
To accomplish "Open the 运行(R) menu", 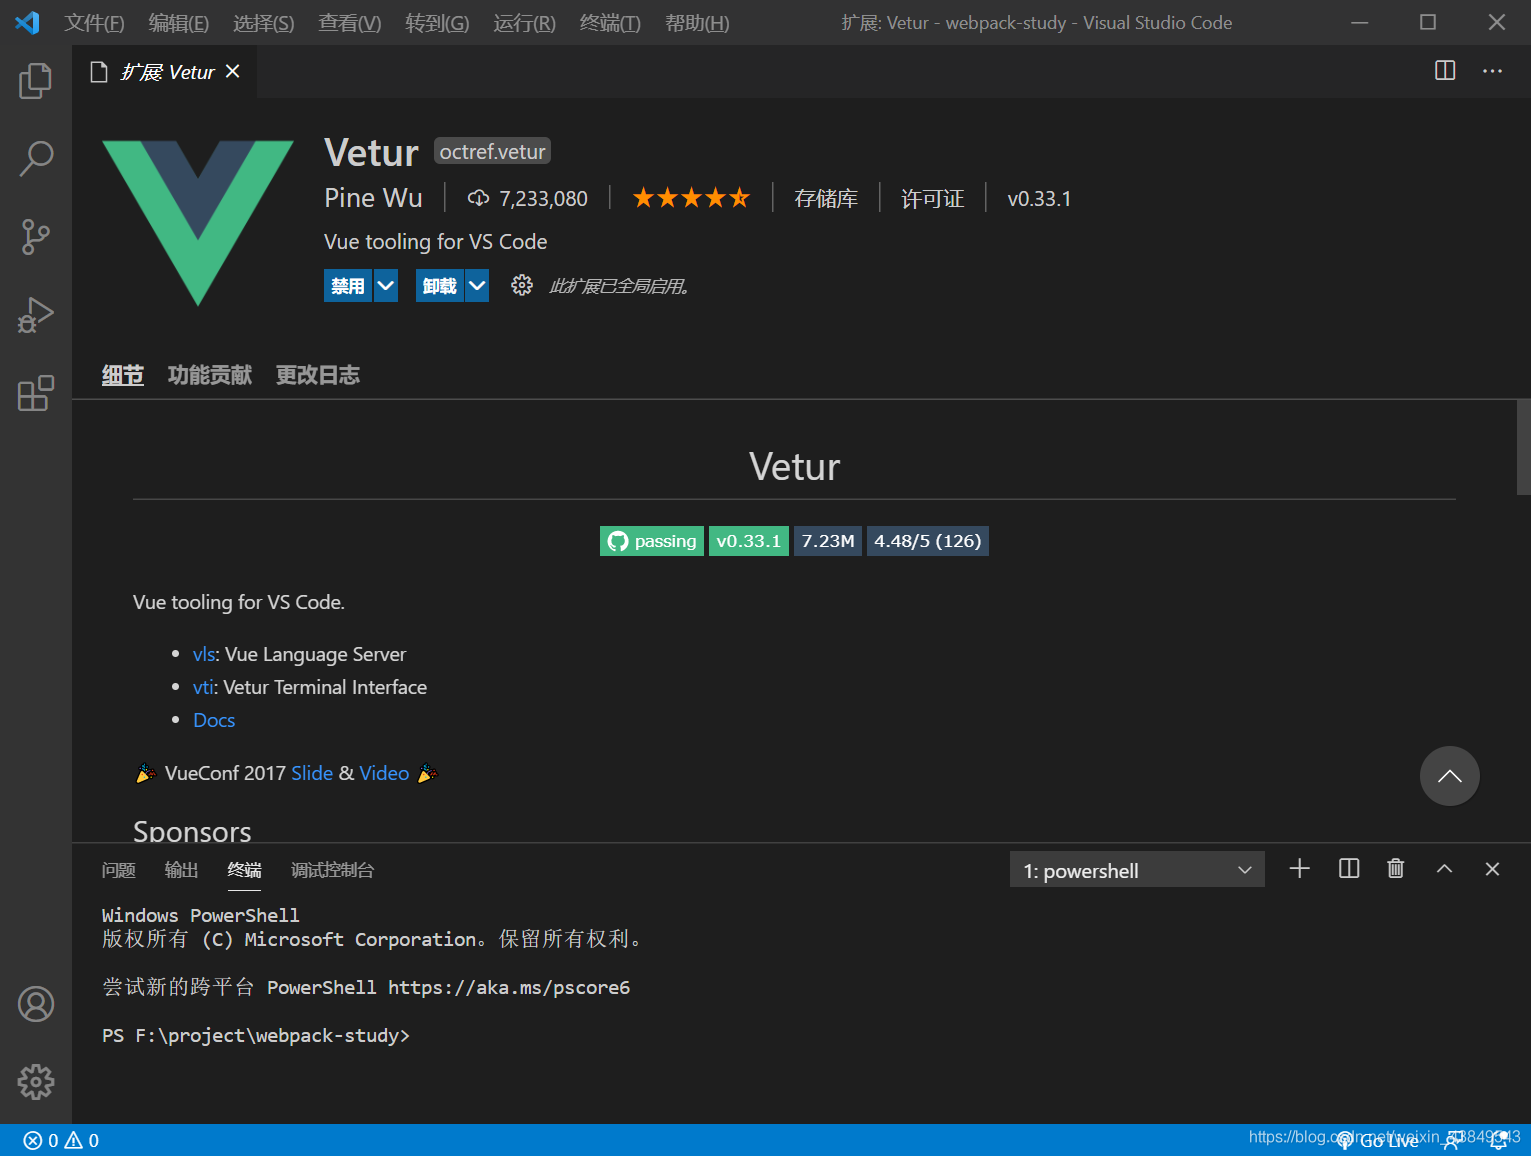I will pos(524,22).
